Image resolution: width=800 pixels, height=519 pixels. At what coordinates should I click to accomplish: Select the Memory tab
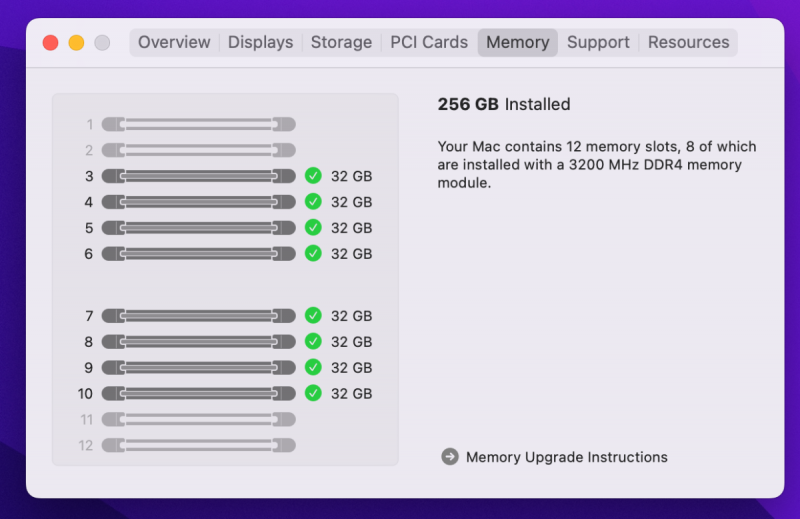[x=517, y=42]
